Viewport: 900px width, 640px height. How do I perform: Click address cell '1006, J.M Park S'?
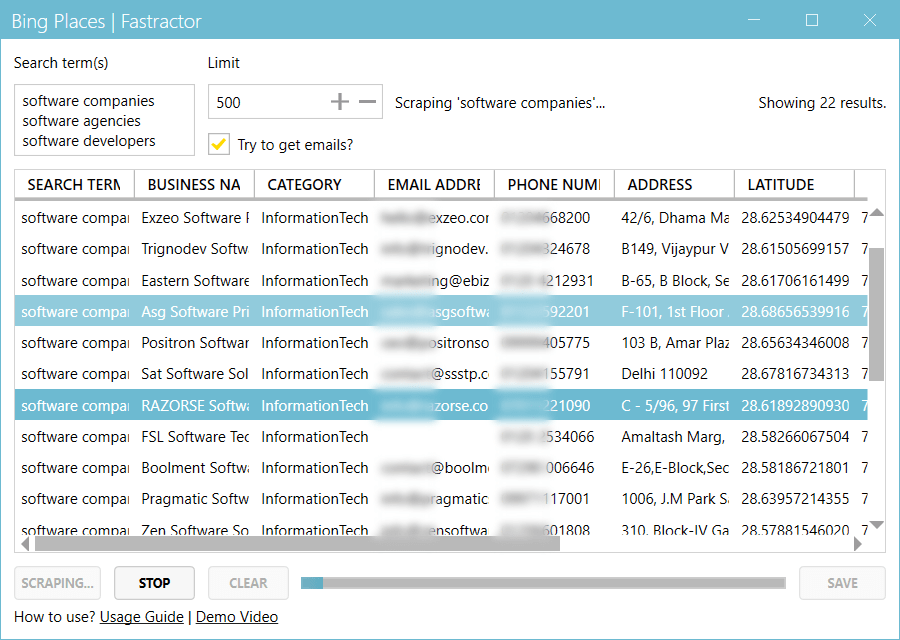pyautogui.click(x=675, y=499)
